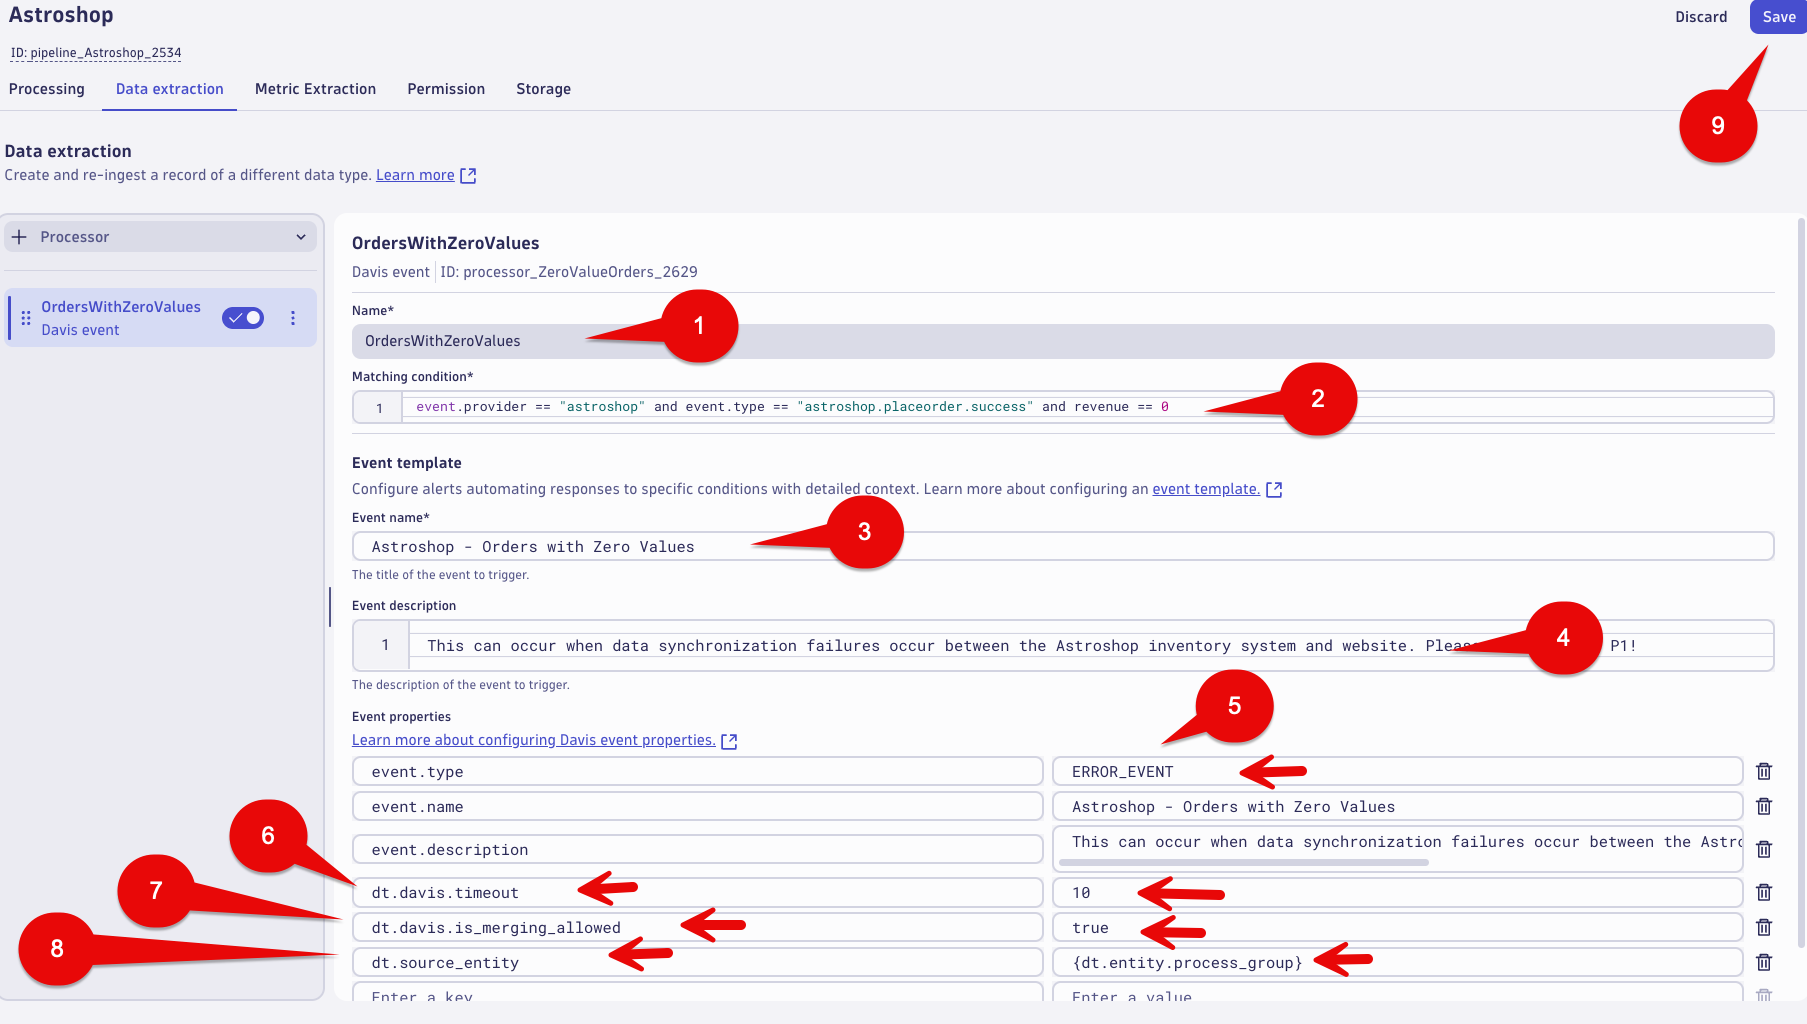The image size is (1807, 1024).
Task: Open the OrdersWithZeroValues processor options menu
Action: point(293,318)
